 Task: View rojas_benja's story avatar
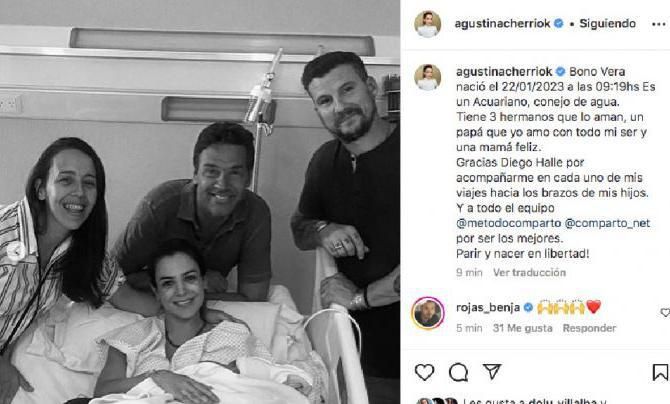(428, 313)
